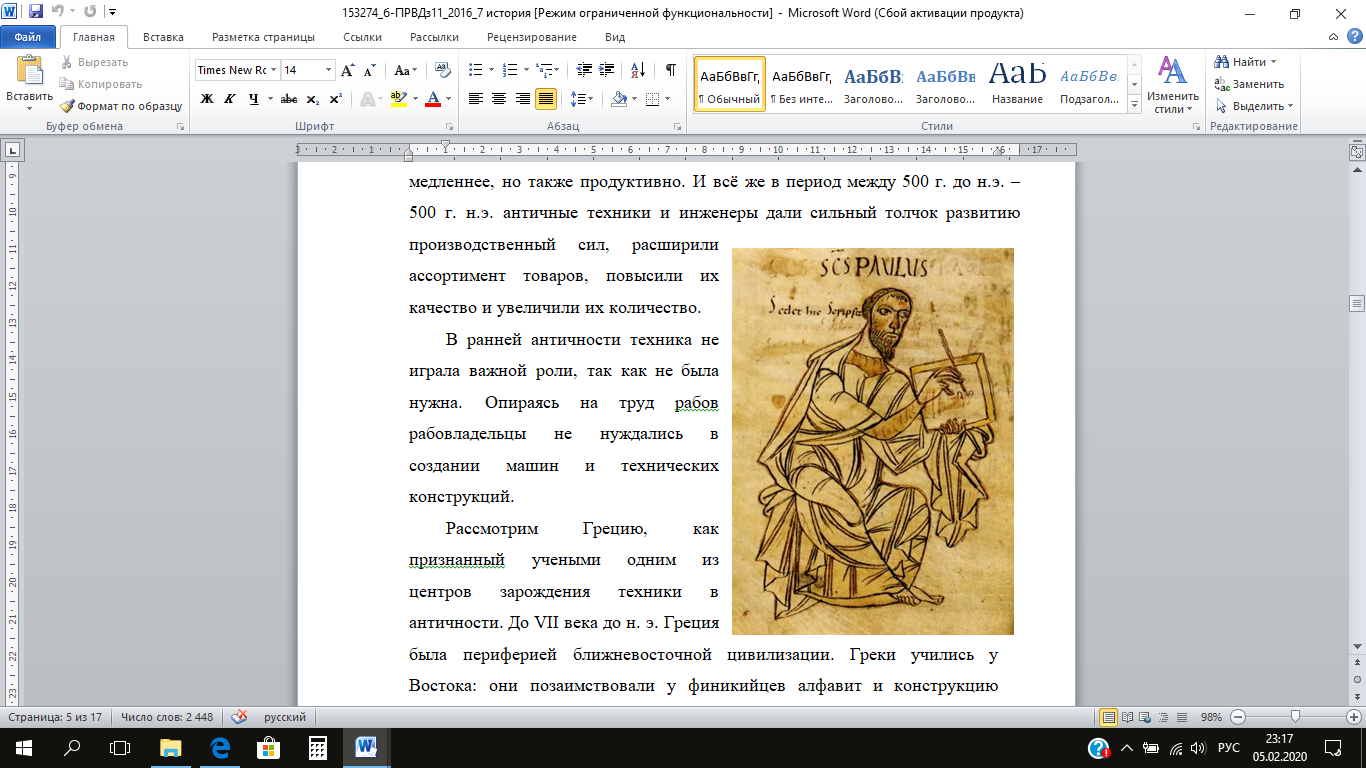
Task: Apply superscript formatting
Action: [335, 99]
